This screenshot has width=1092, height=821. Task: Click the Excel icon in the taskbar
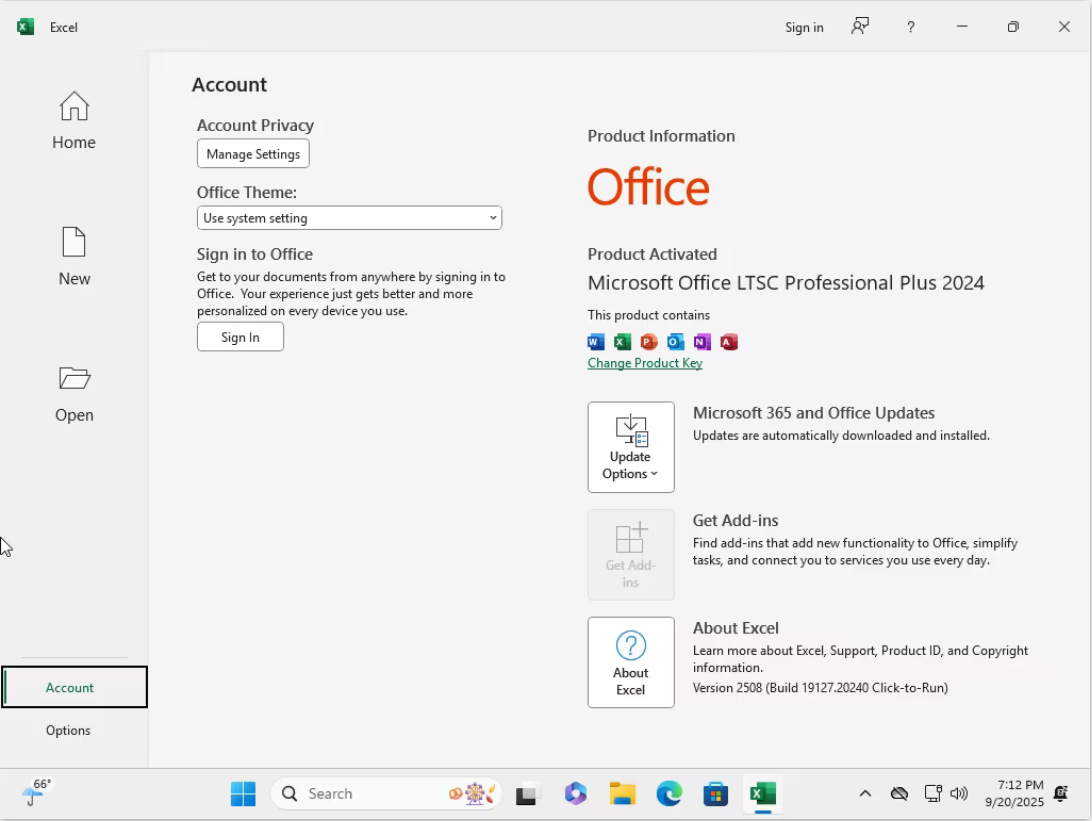point(763,794)
